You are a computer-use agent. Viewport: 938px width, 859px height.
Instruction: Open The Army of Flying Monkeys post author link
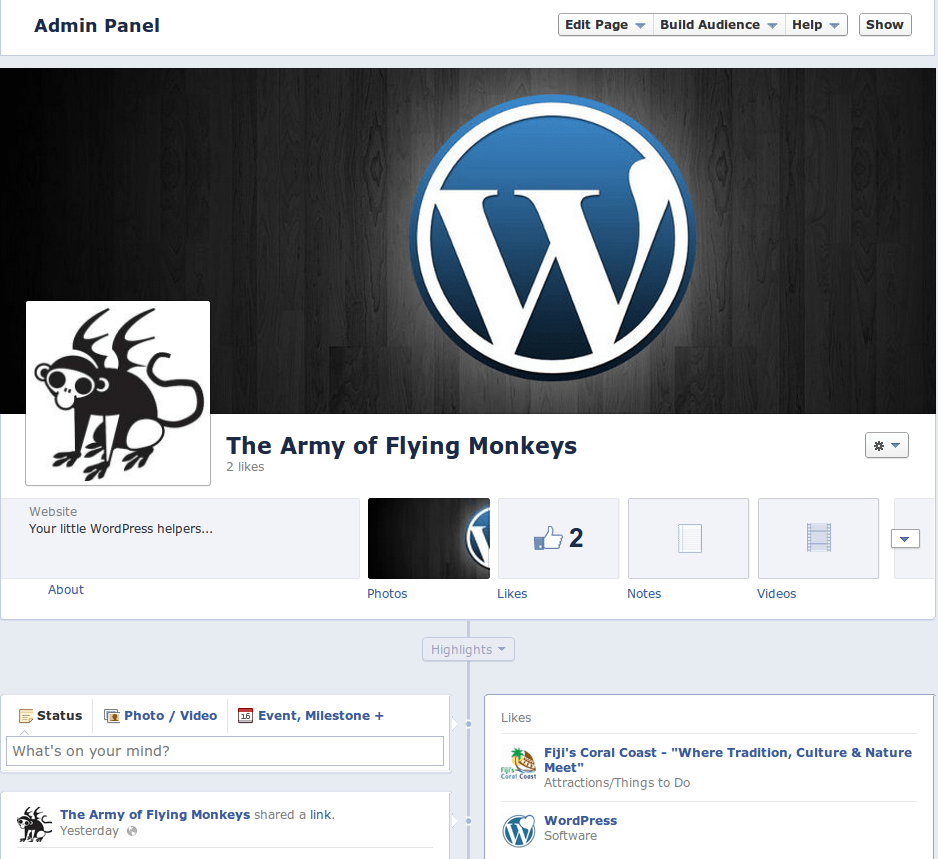click(155, 814)
